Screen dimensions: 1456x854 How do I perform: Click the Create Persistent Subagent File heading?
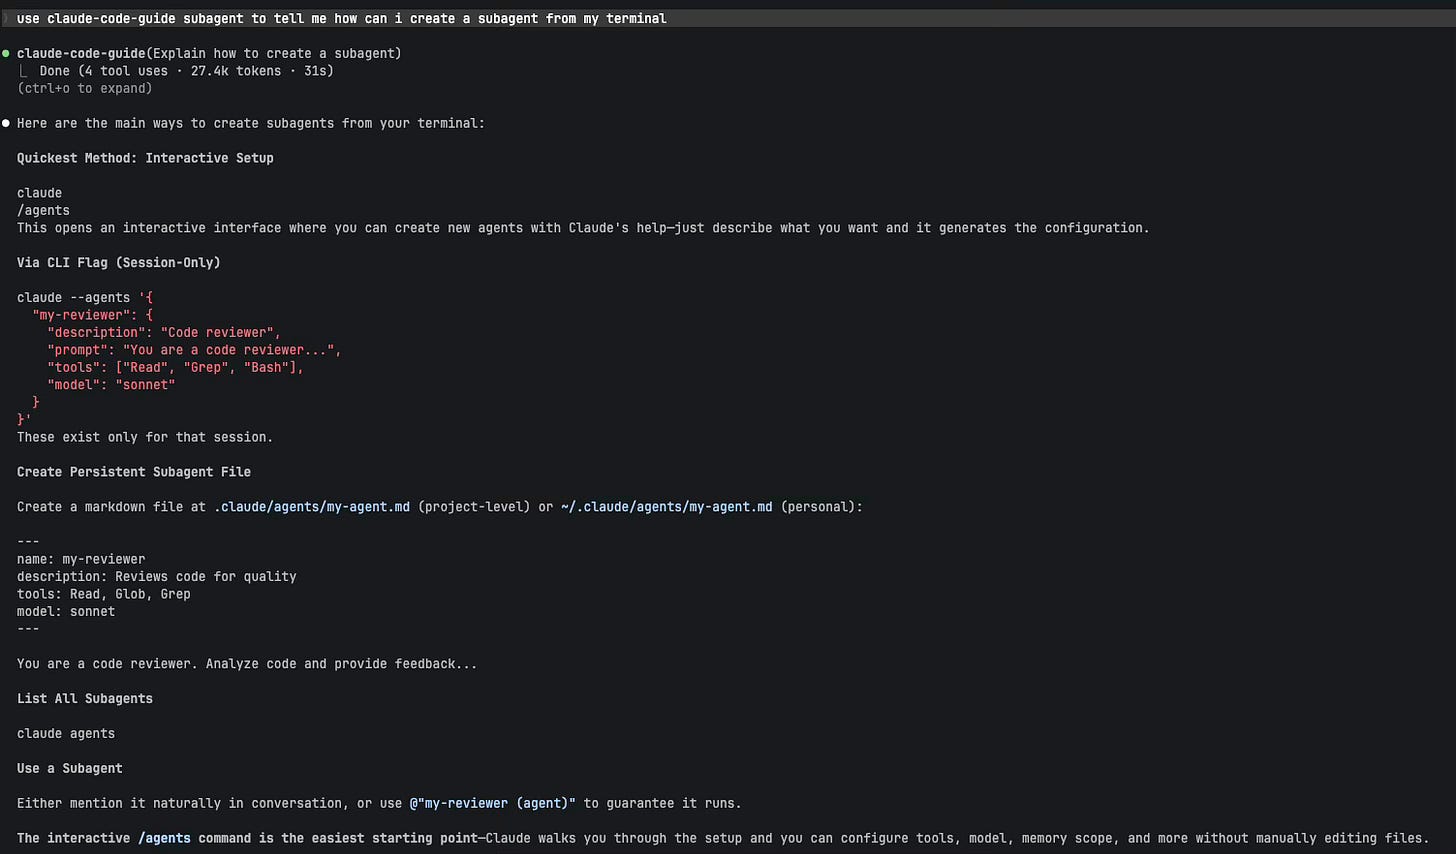coord(133,471)
